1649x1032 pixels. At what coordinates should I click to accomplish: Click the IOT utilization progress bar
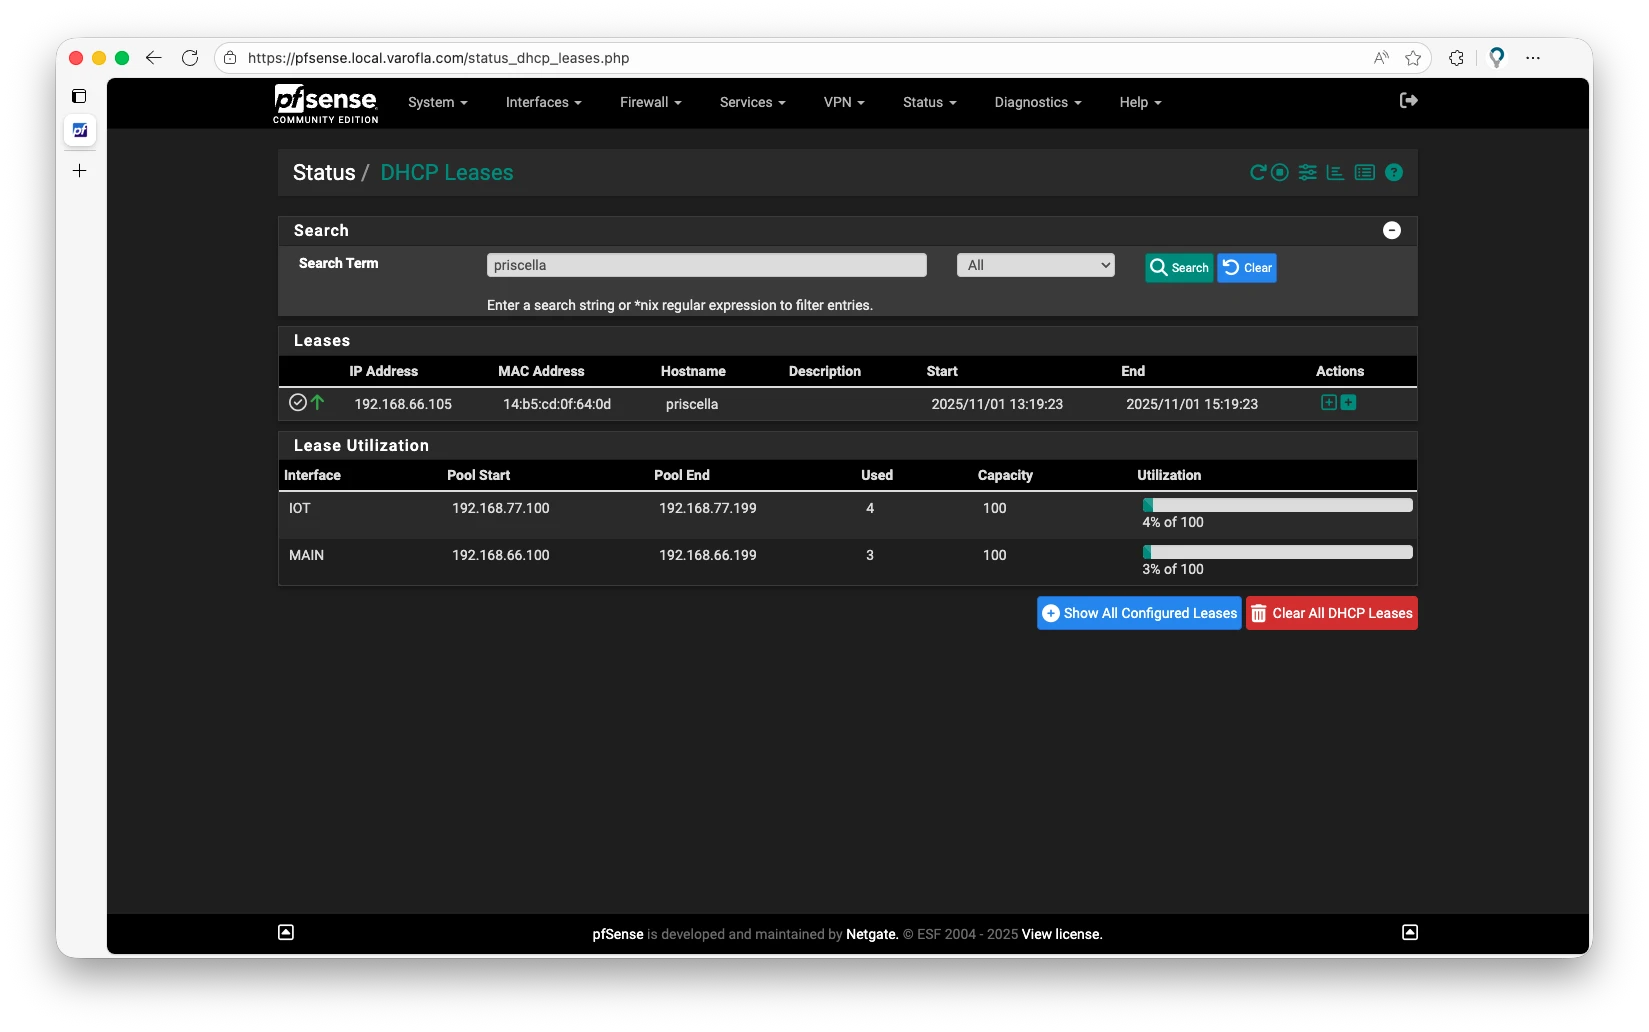(1277, 505)
